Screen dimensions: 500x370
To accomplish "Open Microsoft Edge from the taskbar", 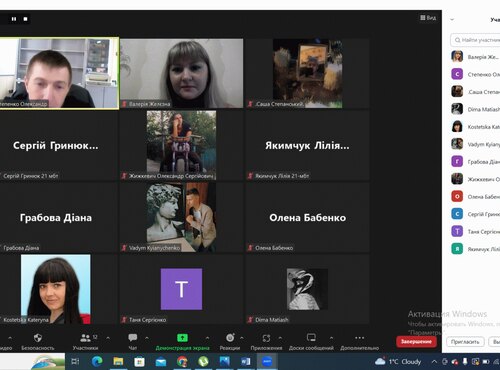I will point(97,361).
